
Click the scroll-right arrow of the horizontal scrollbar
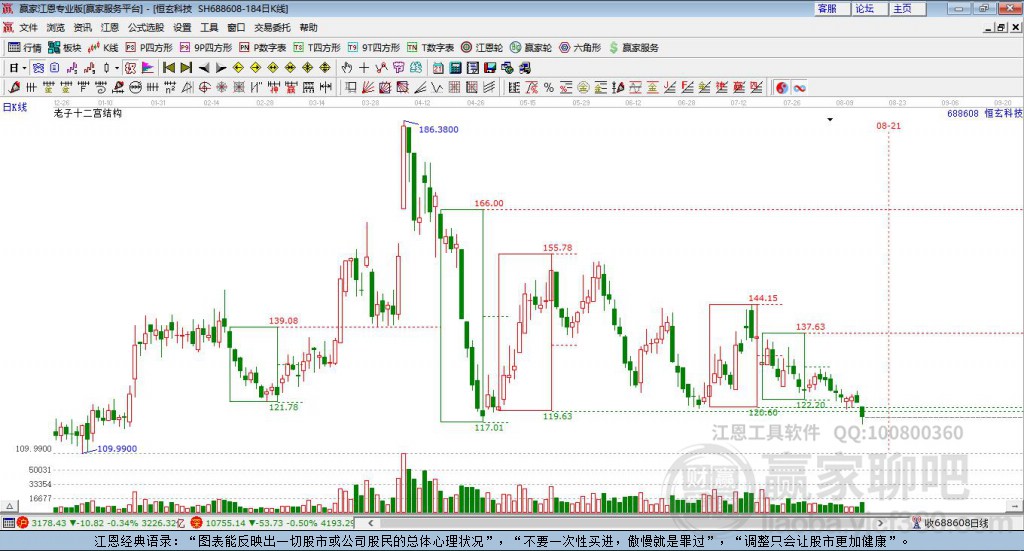880,523
